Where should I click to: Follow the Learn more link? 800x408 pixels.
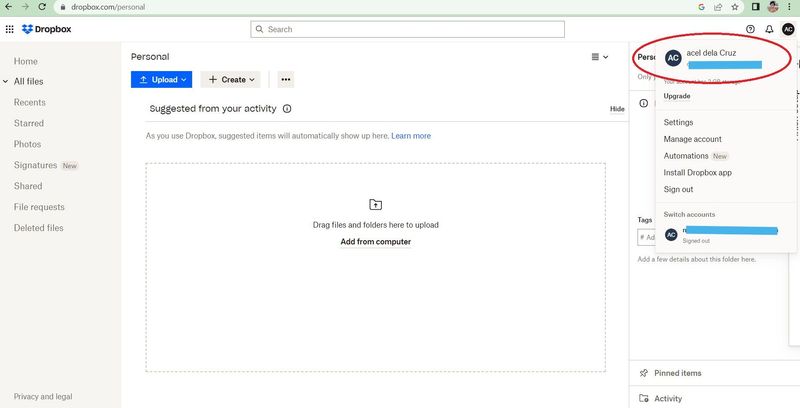tap(411, 136)
